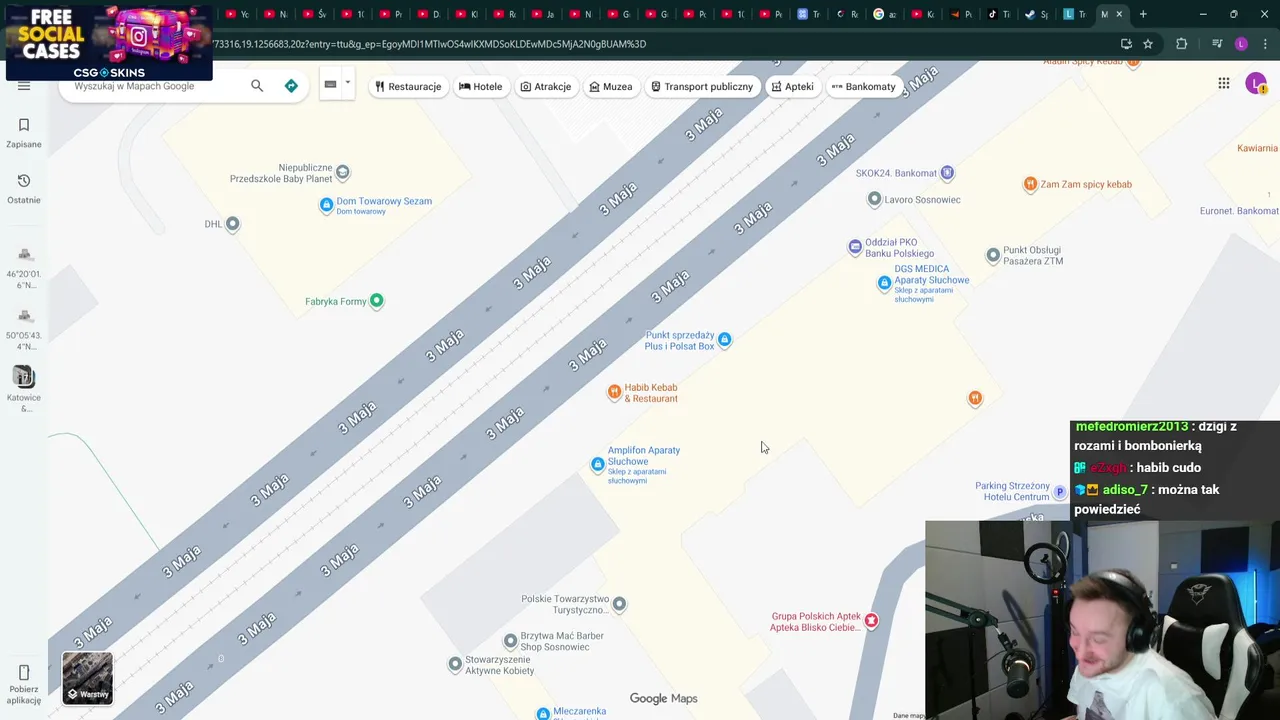Select Niepubliczne Przedszkole Baby Planet pin
Screen dimensions: 1280x720
pos(343,172)
